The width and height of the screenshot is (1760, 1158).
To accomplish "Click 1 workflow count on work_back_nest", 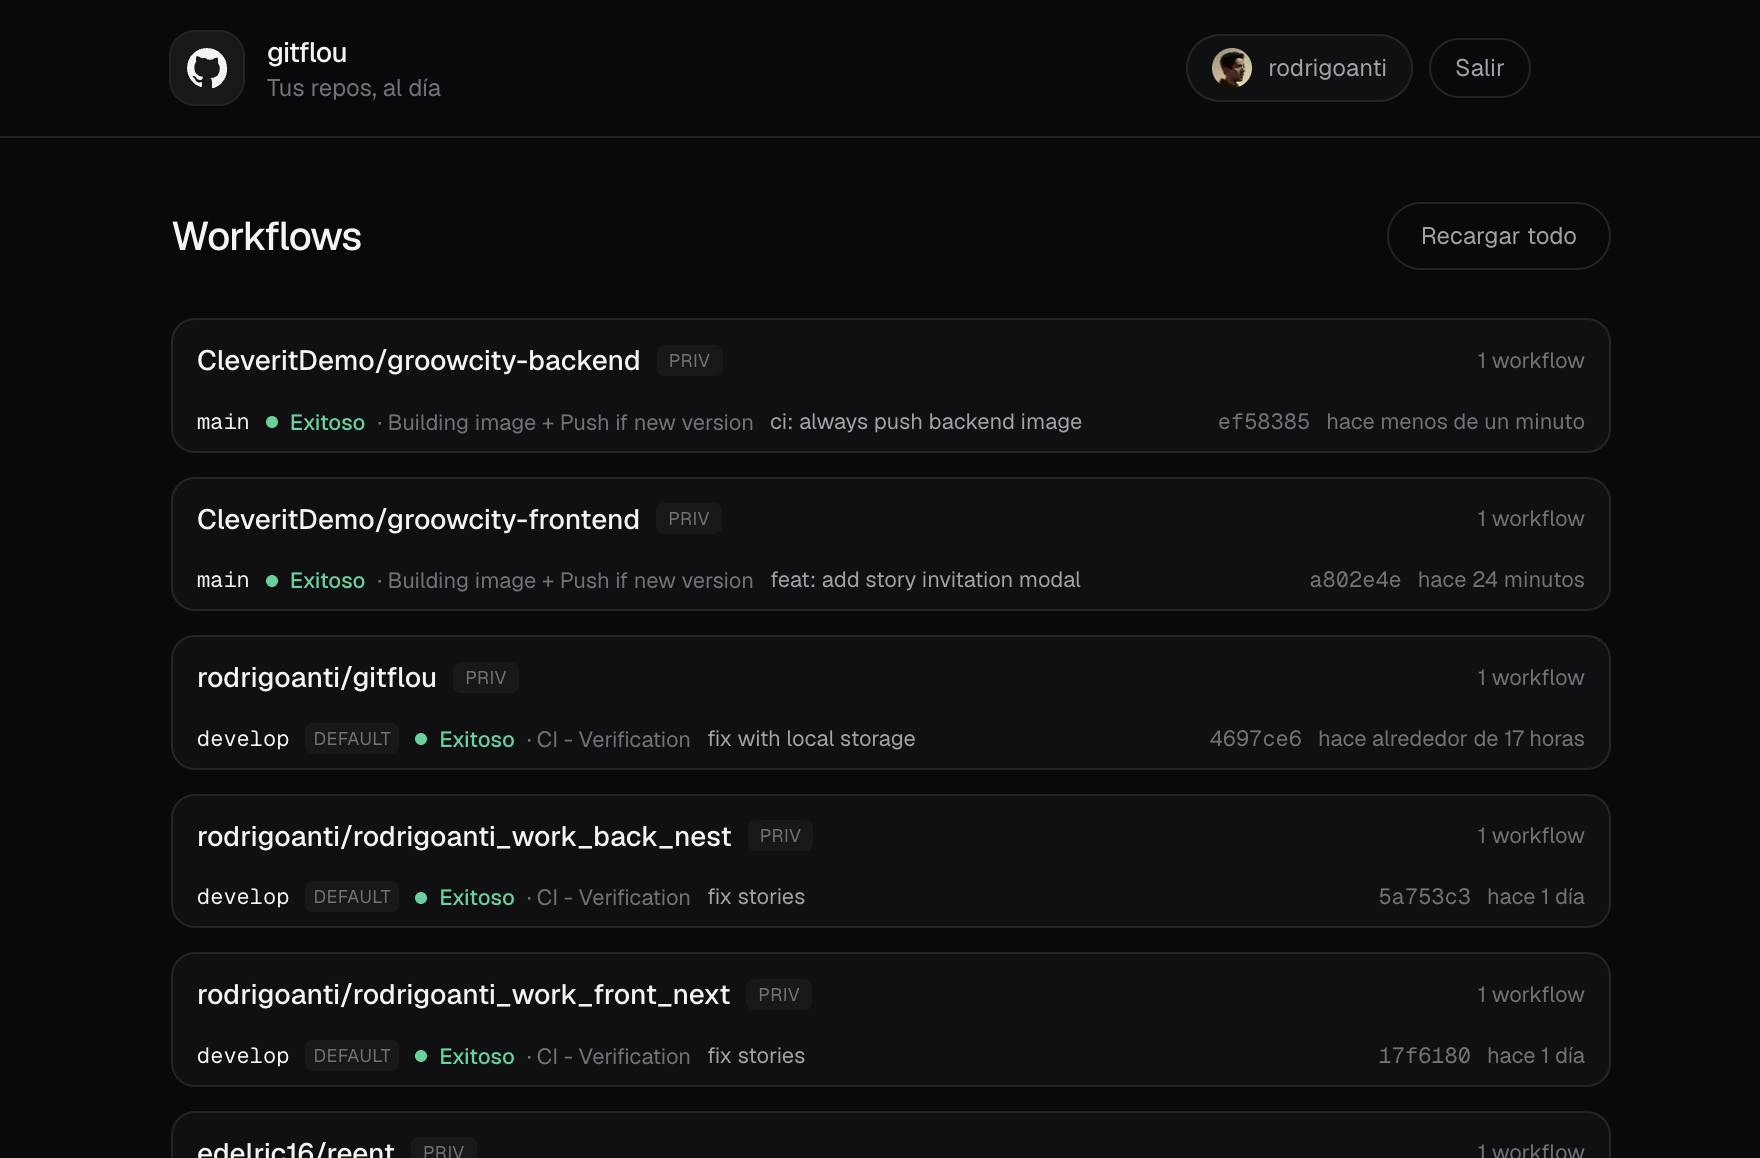I will point(1531,836).
